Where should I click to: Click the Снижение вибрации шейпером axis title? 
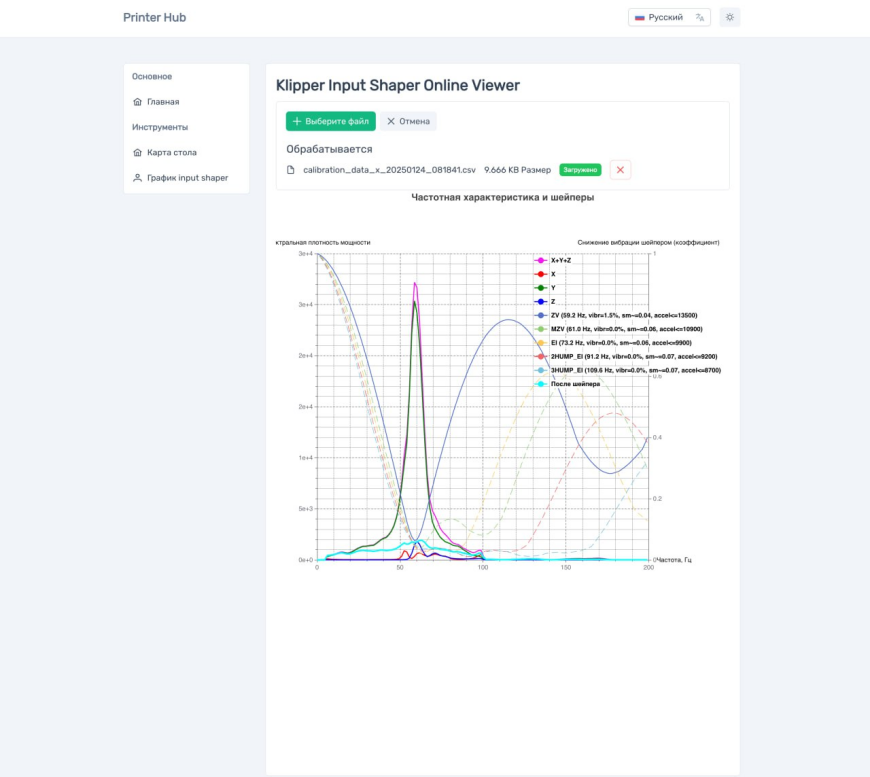(648, 243)
